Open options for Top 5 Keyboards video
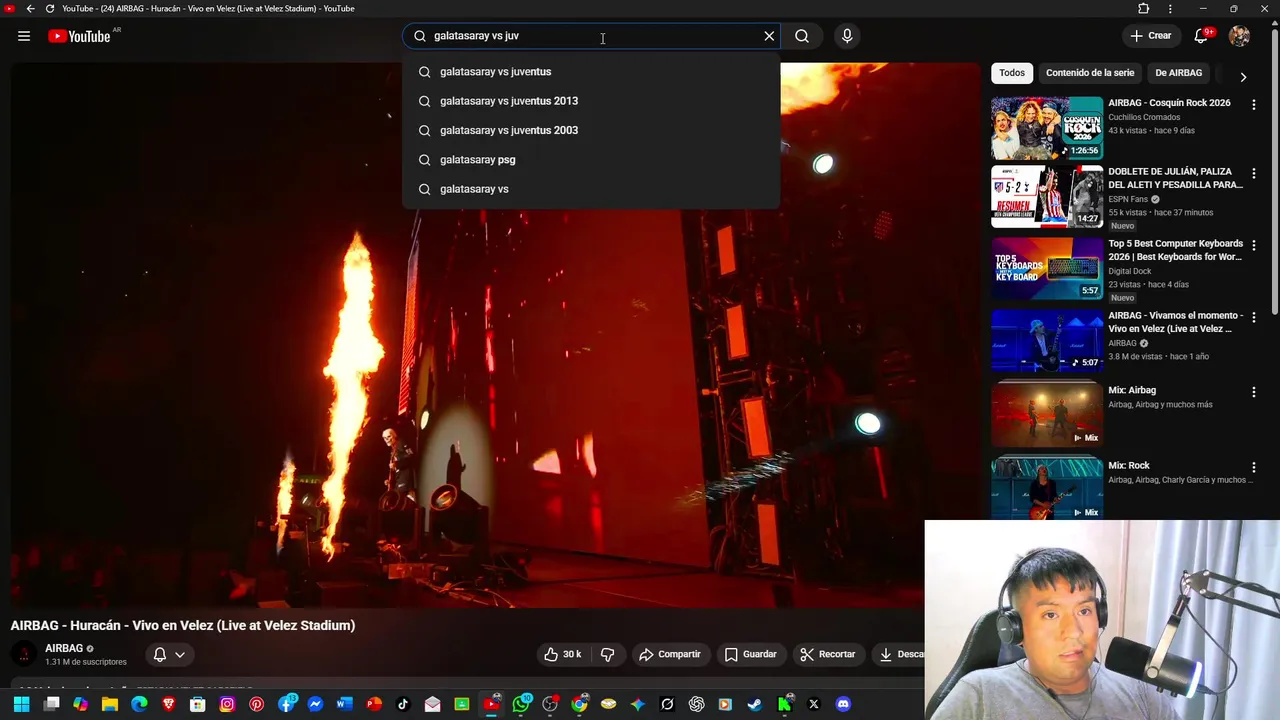This screenshot has height=720, width=1280. (1254, 246)
